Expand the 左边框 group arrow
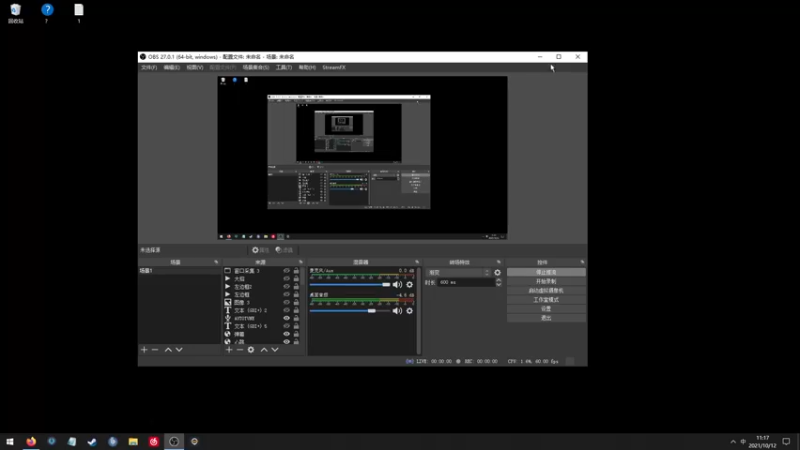 tap(228, 294)
